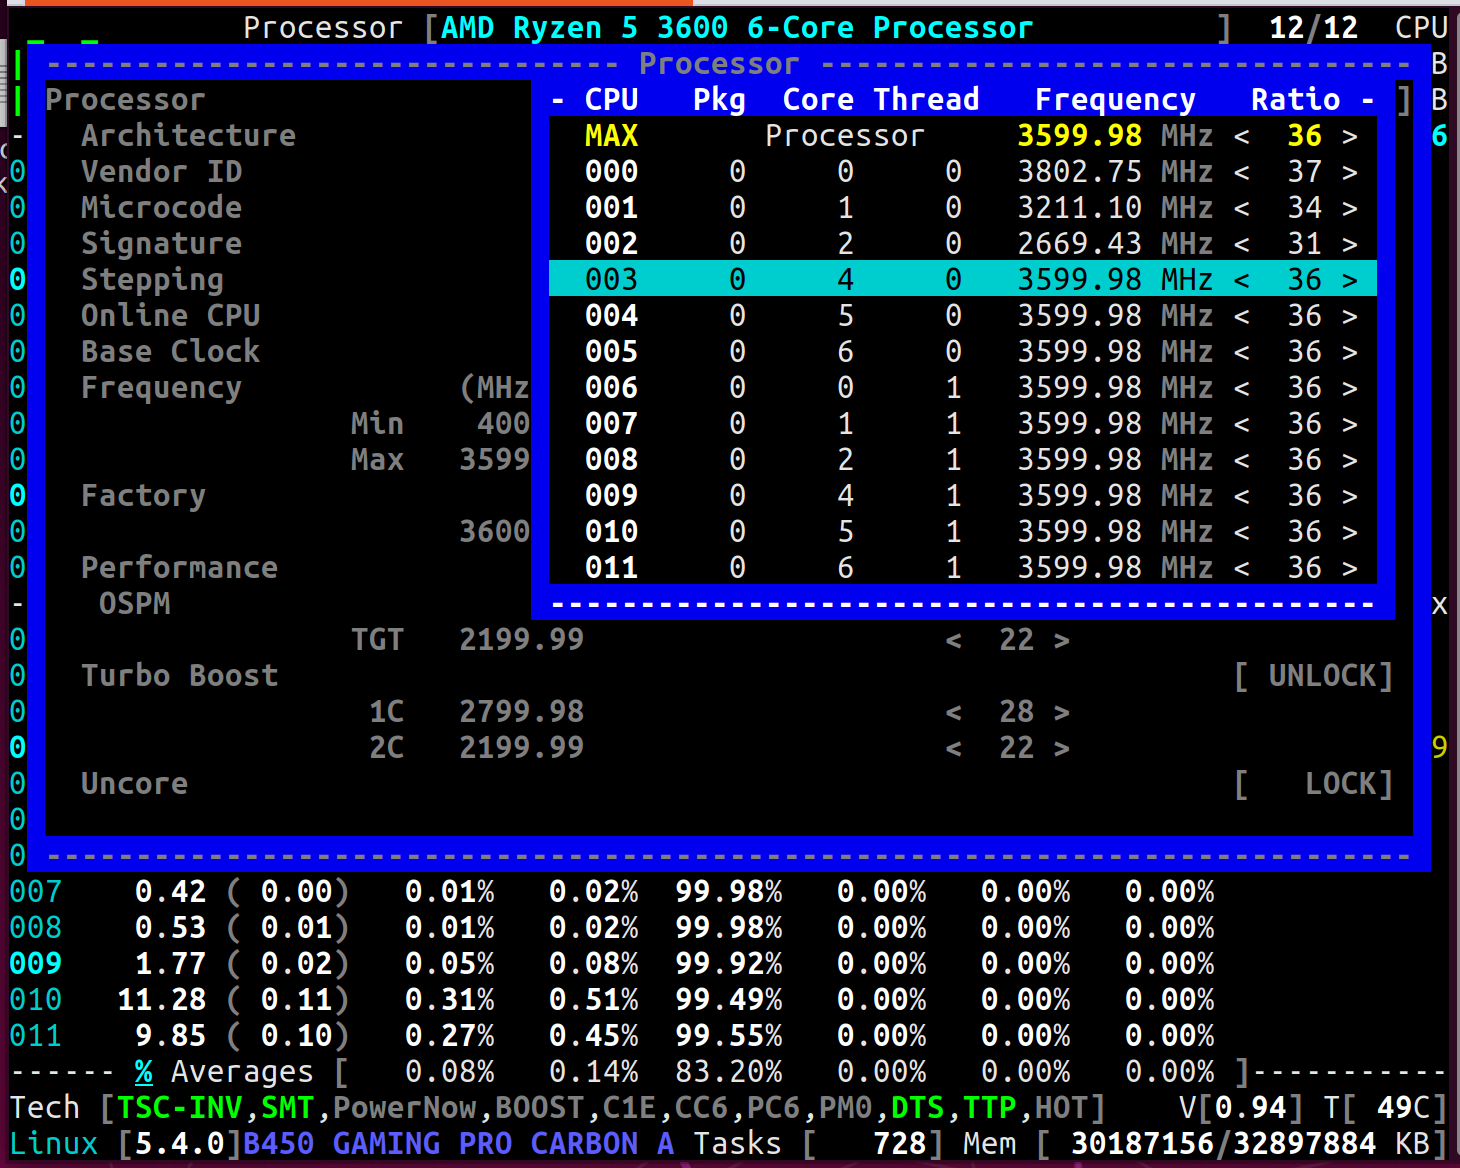Select the Vendor ID entry

click(x=161, y=171)
